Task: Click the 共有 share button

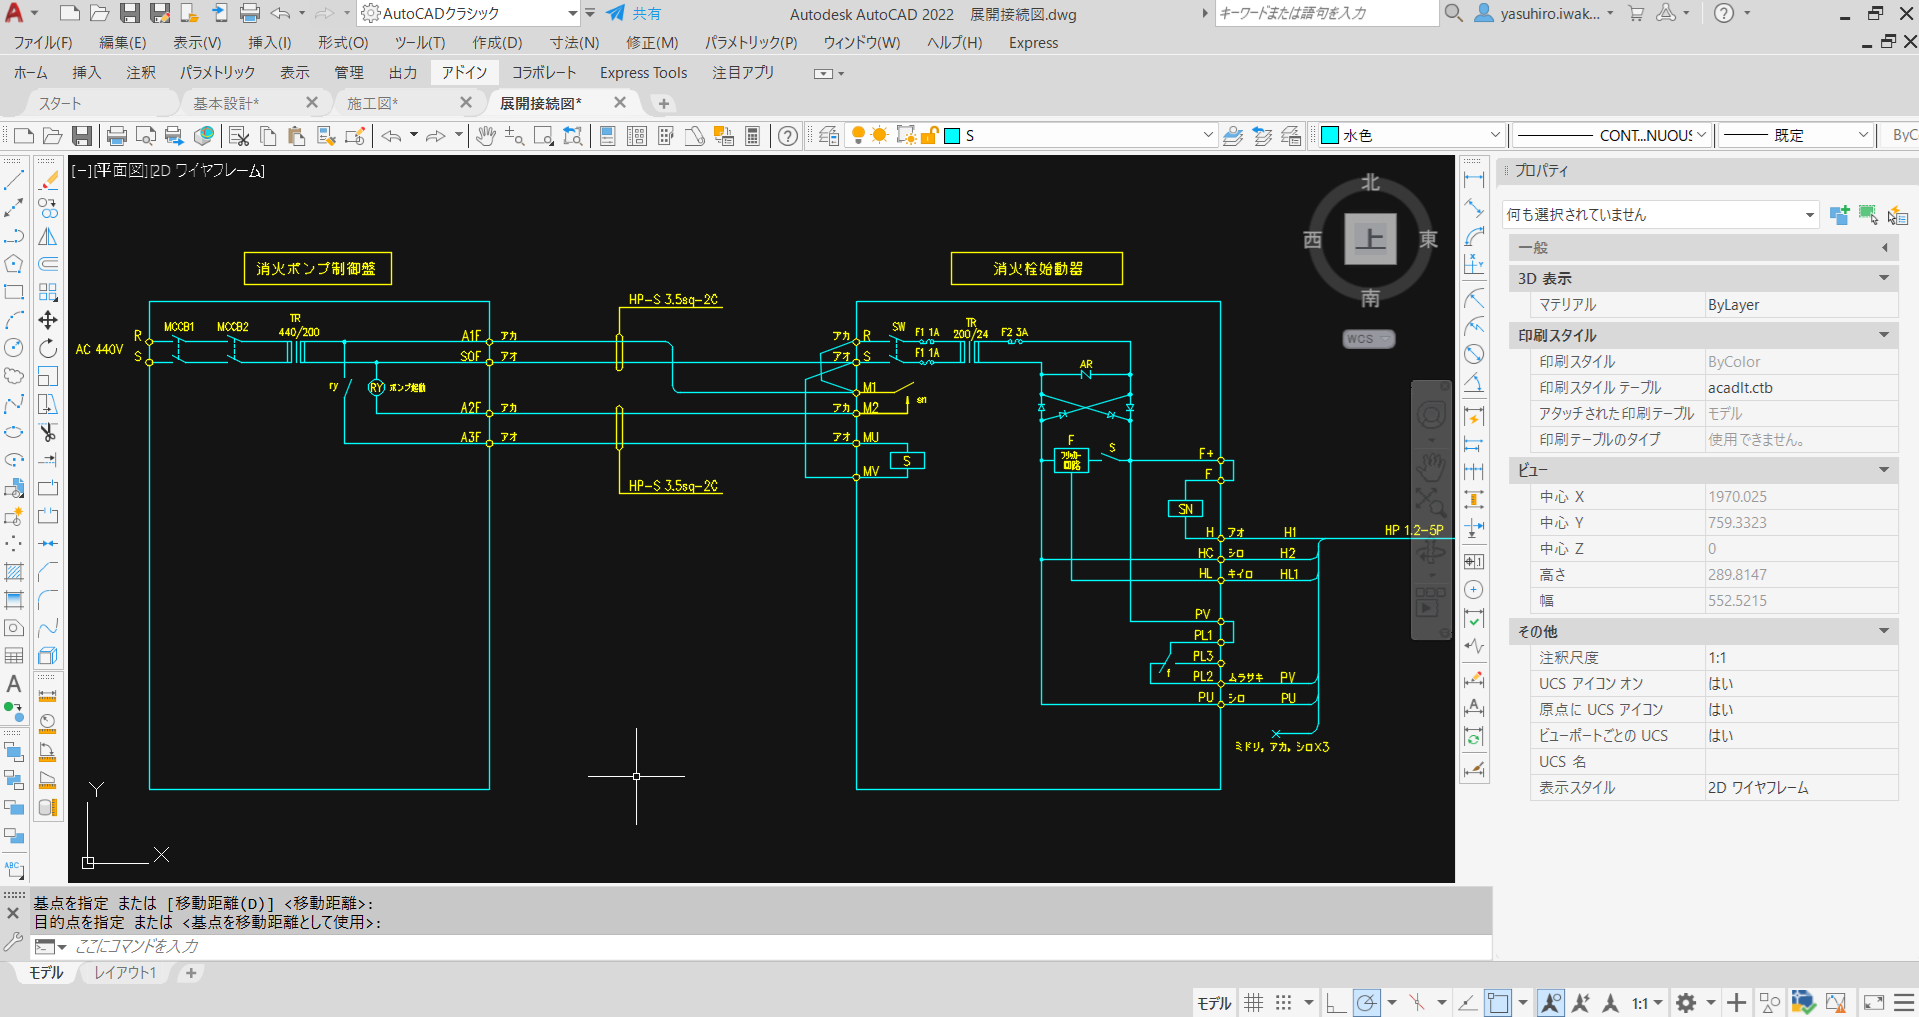Action: [634, 14]
